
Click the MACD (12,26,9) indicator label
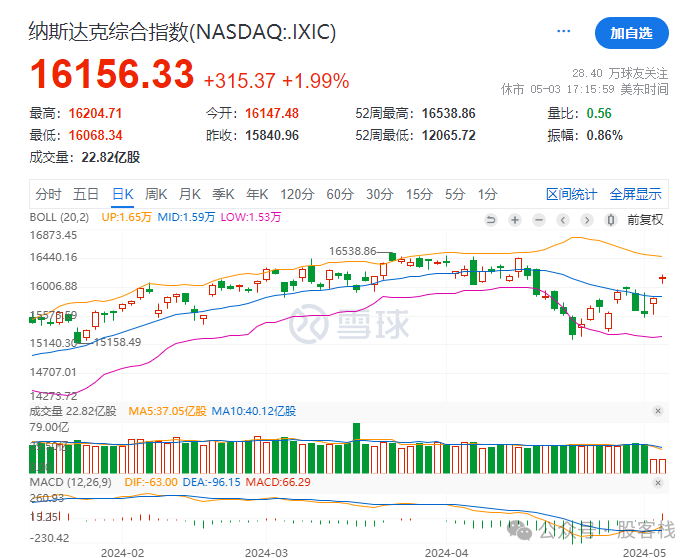70,482
